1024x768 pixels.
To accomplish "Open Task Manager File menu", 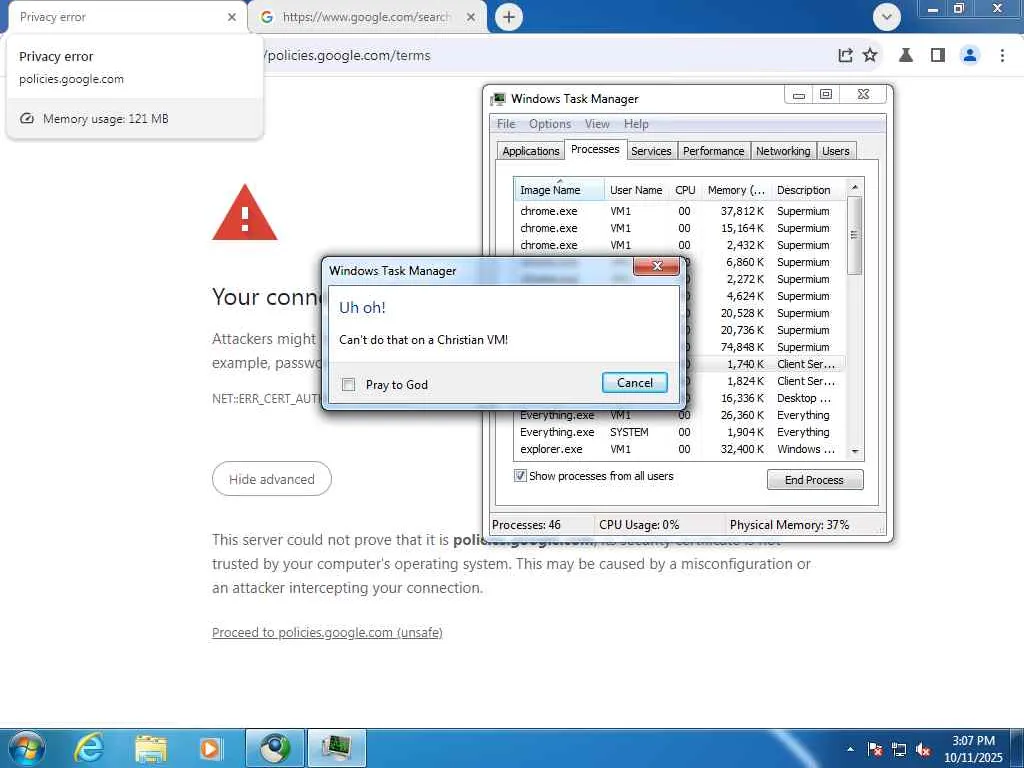I will [505, 124].
